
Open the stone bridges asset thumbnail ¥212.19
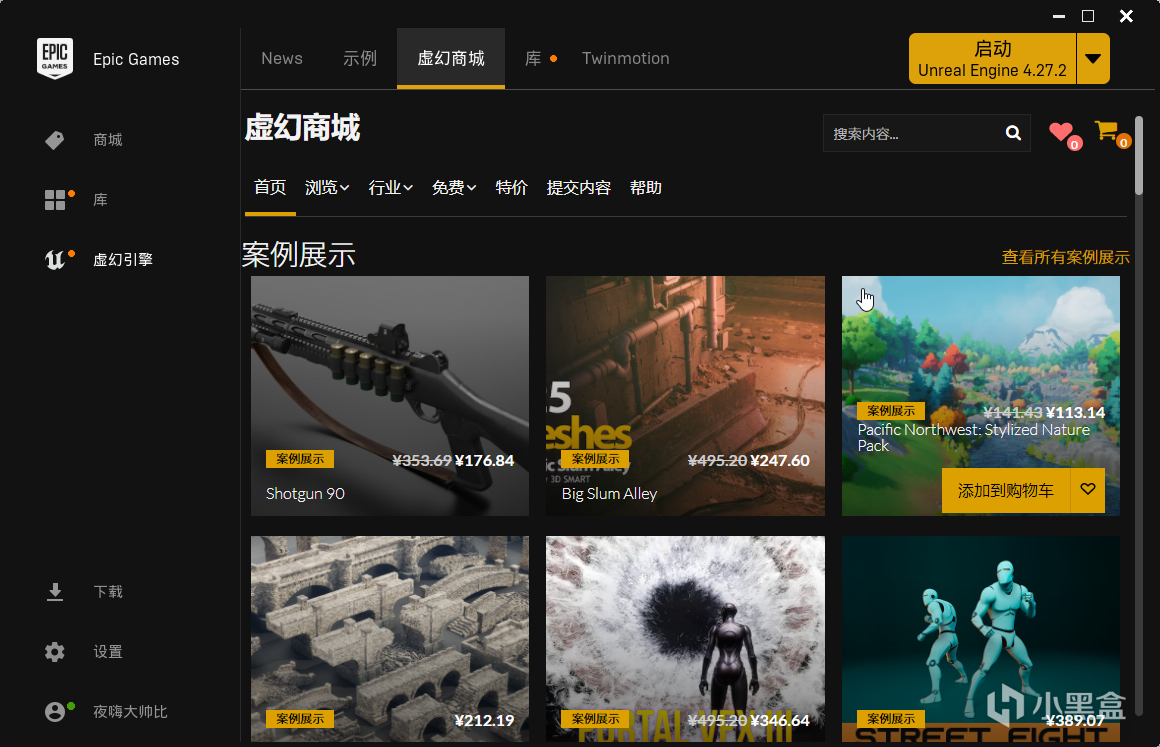390,639
